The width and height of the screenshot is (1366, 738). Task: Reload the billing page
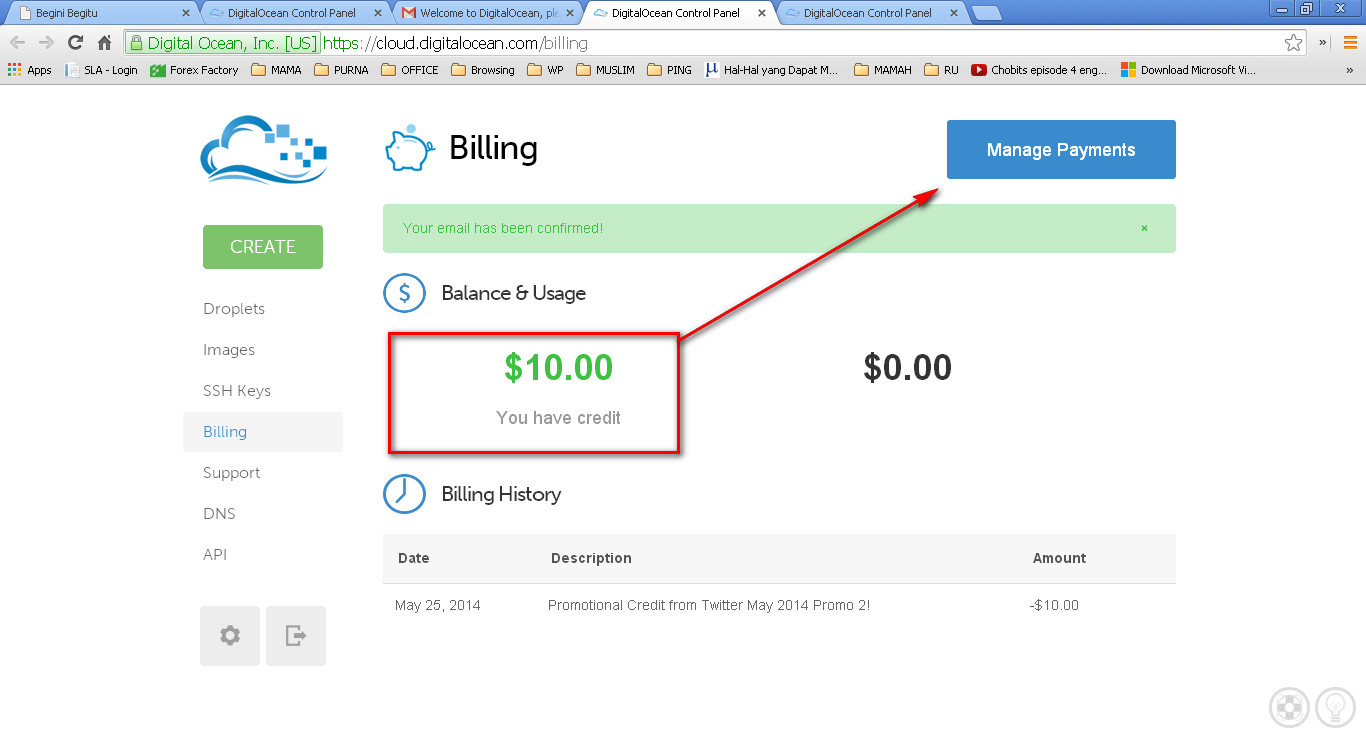(x=75, y=43)
